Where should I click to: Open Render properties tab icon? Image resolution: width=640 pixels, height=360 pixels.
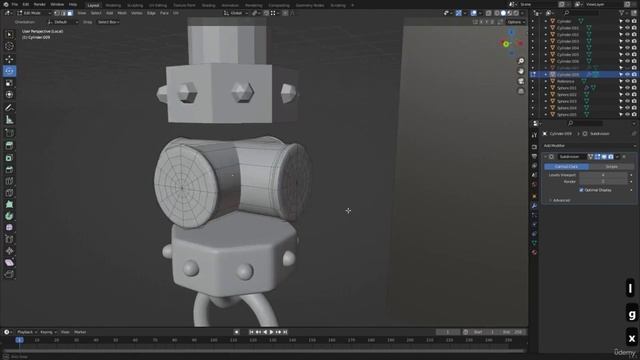(x=534, y=147)
